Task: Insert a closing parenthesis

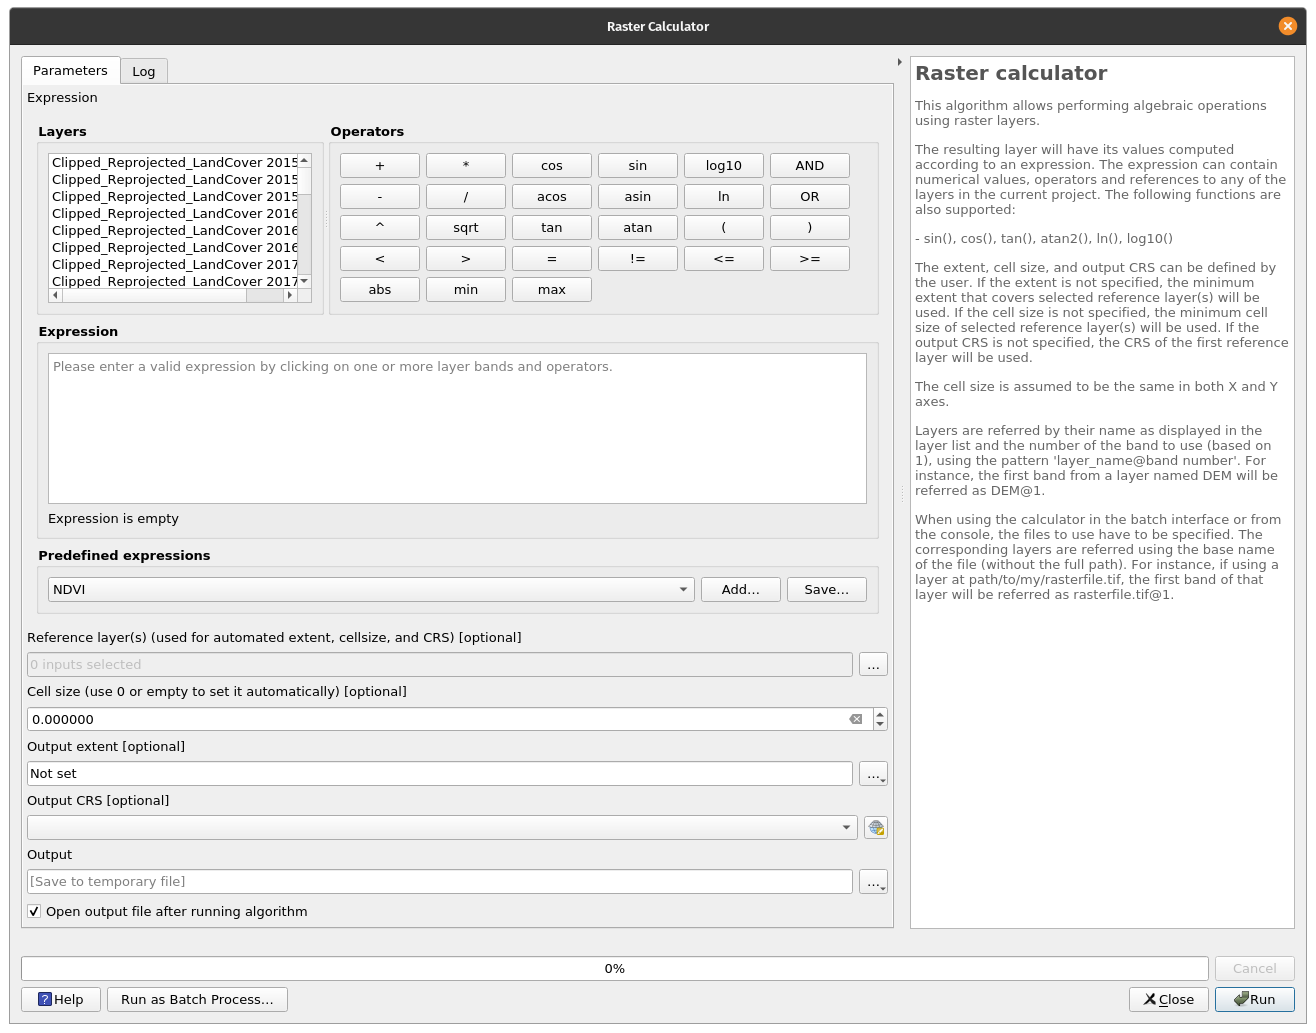Action: 810,228
